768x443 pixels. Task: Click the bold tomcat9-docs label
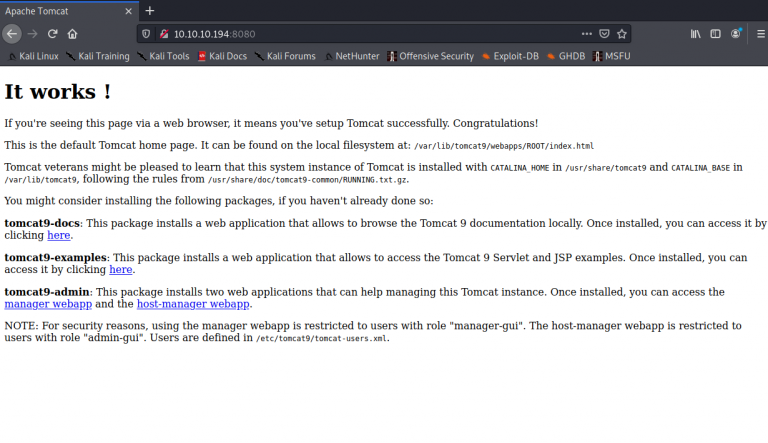click(x=42, y=223)
